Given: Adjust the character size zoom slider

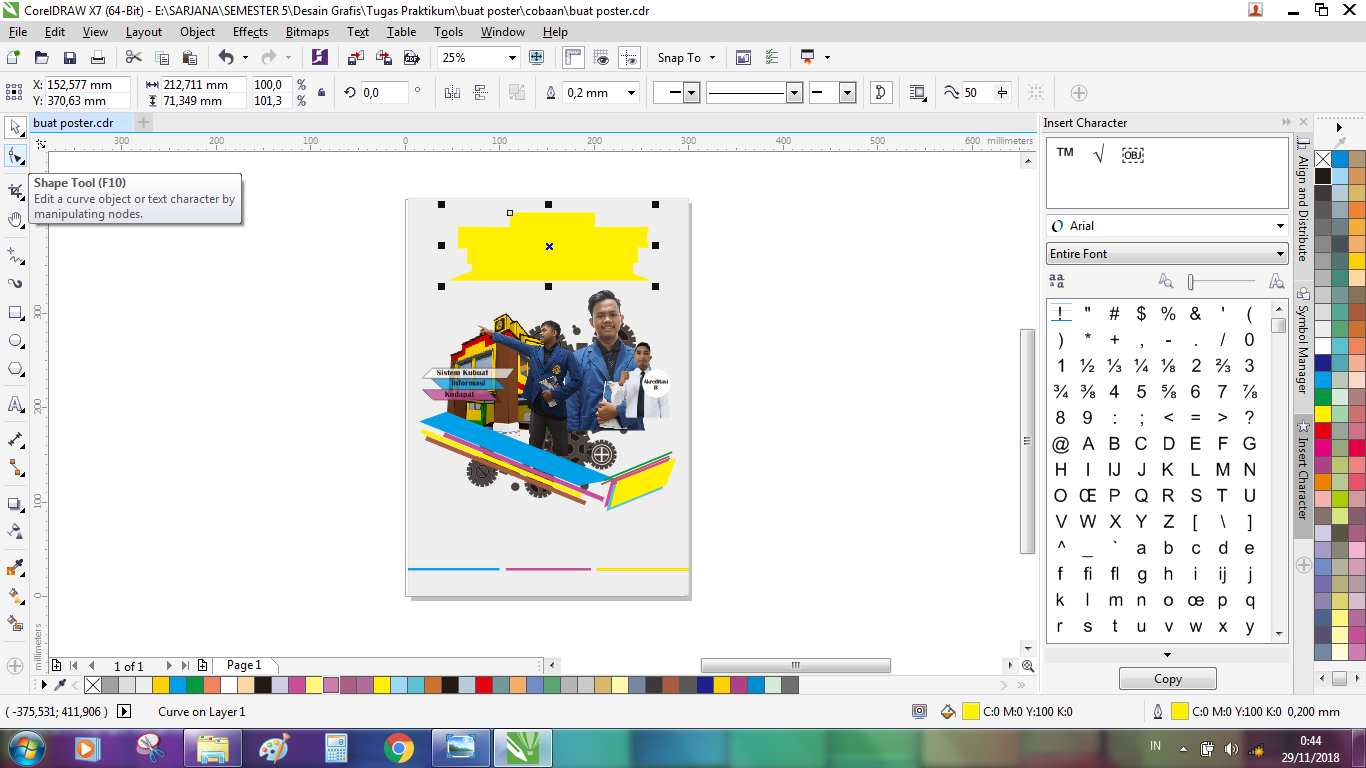Looking at the screenshot, I should (x=1191, y=282).
